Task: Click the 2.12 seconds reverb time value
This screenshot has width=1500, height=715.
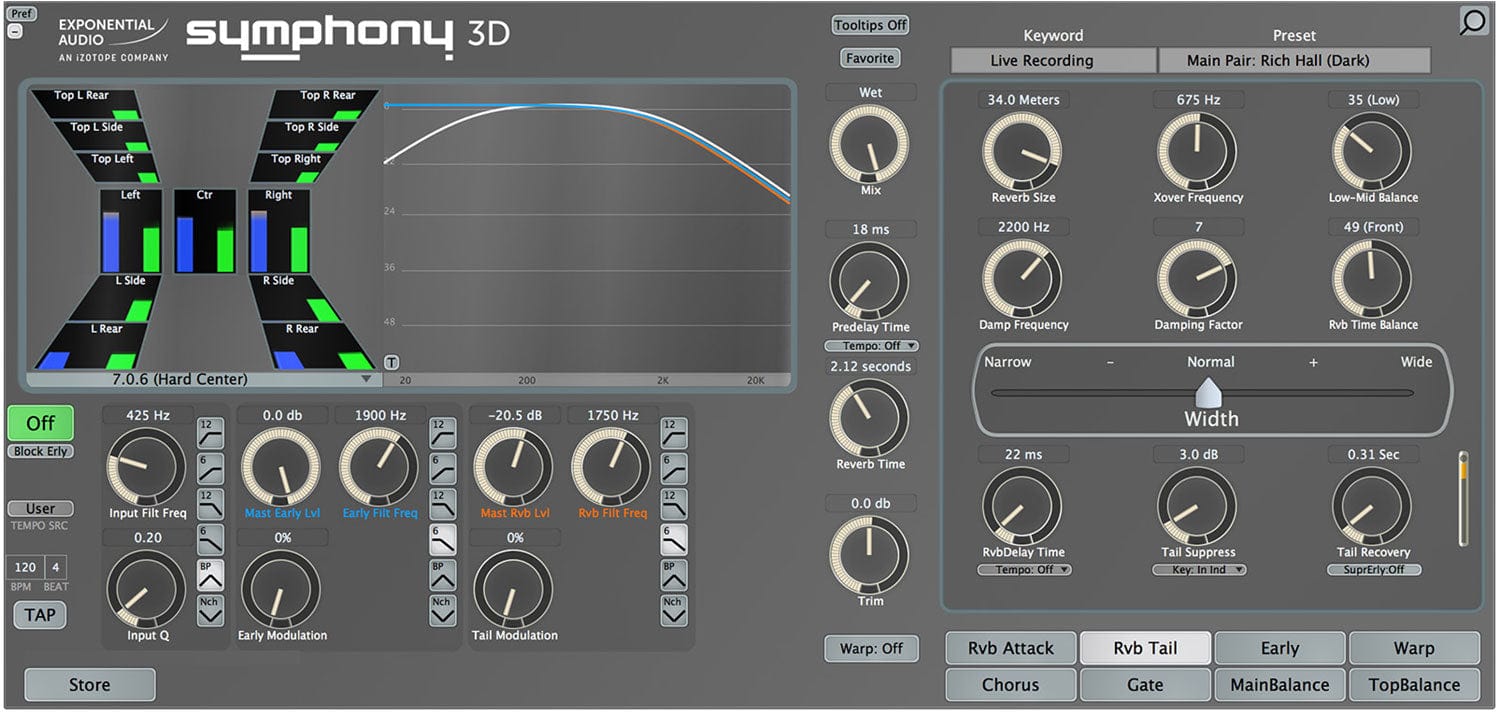Action: click(870, 366)
